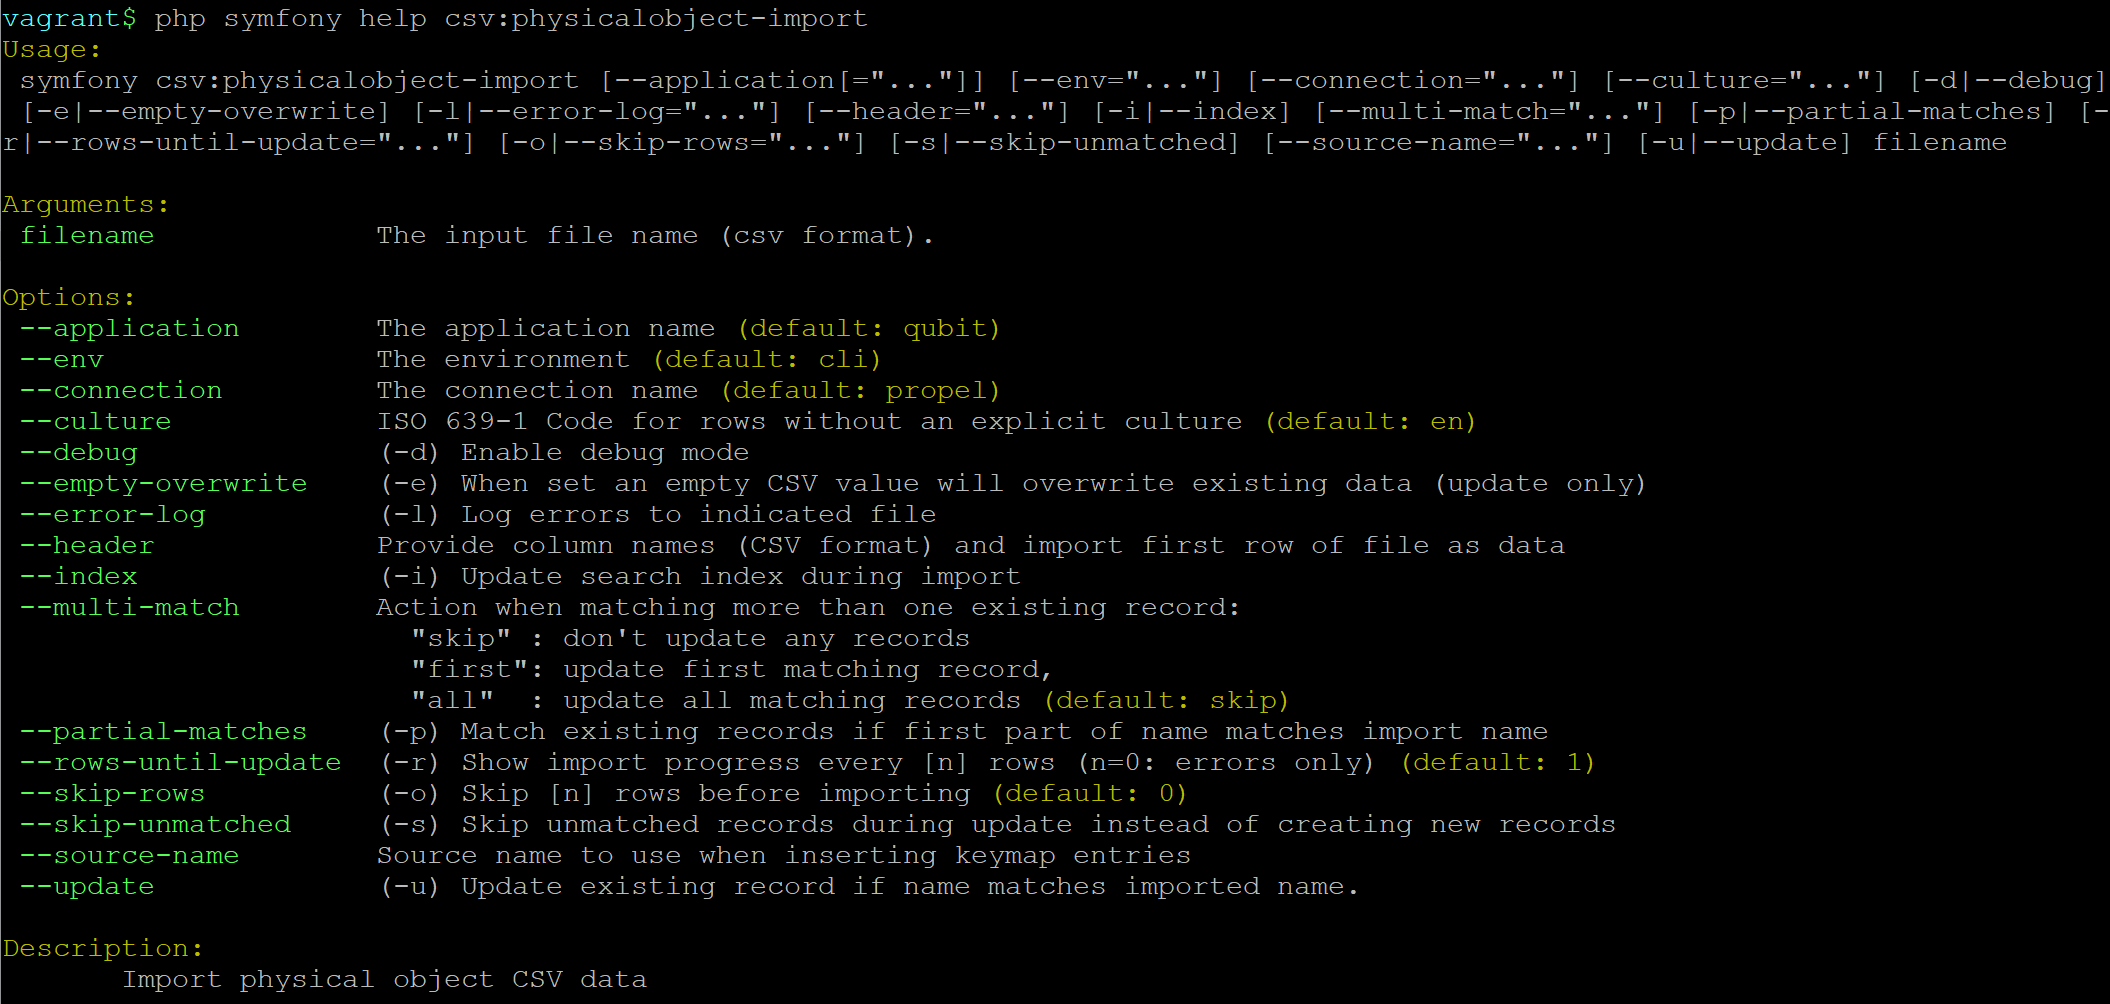Click the --skip-unmatched option in the options list
Screen dimensions: 2110x1004
point(155,825)
